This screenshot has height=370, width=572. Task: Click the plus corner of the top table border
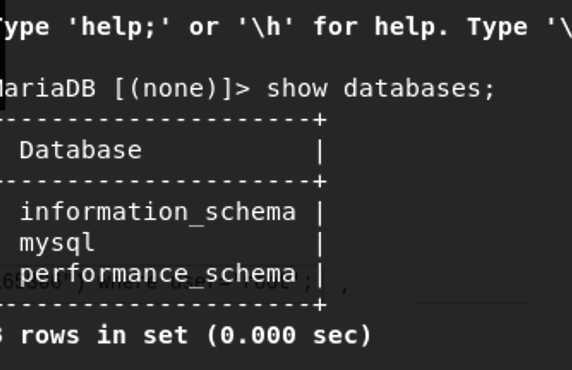point(320,120)
